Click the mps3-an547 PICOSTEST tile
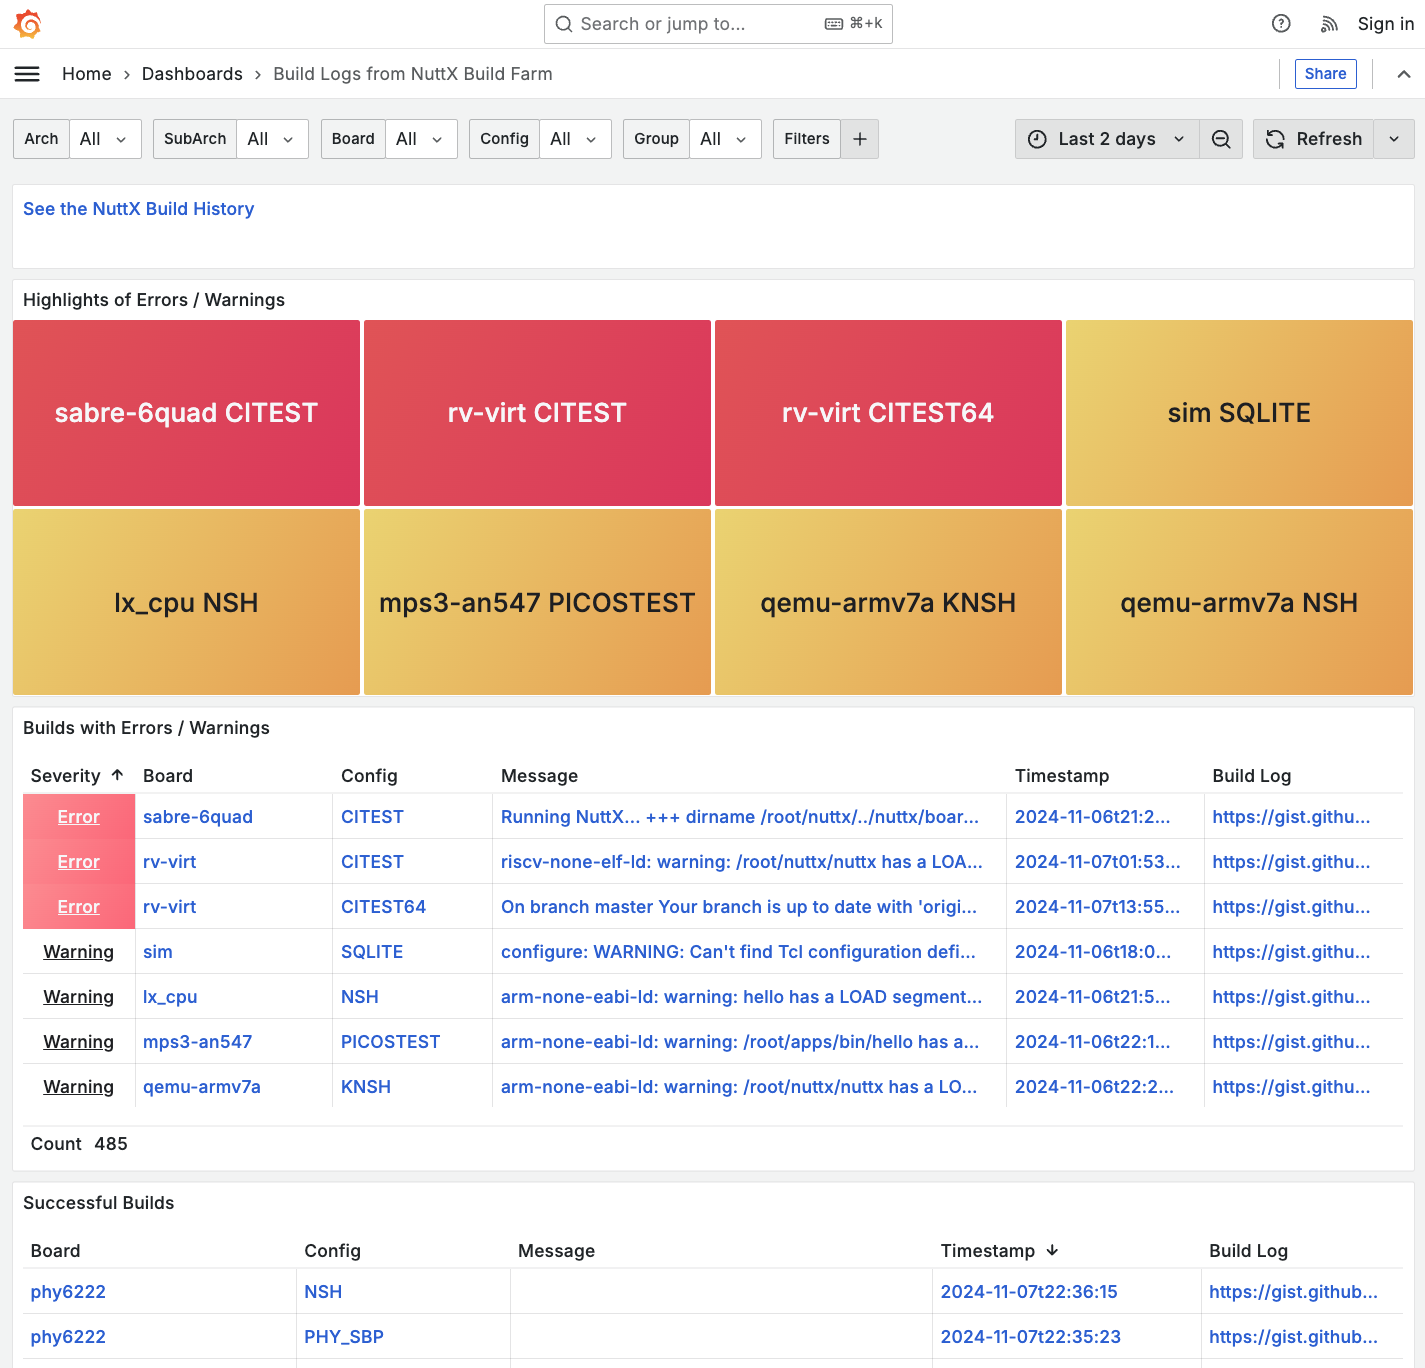The width and height of the screenshot is (1425, 1368). coord(537,602)
